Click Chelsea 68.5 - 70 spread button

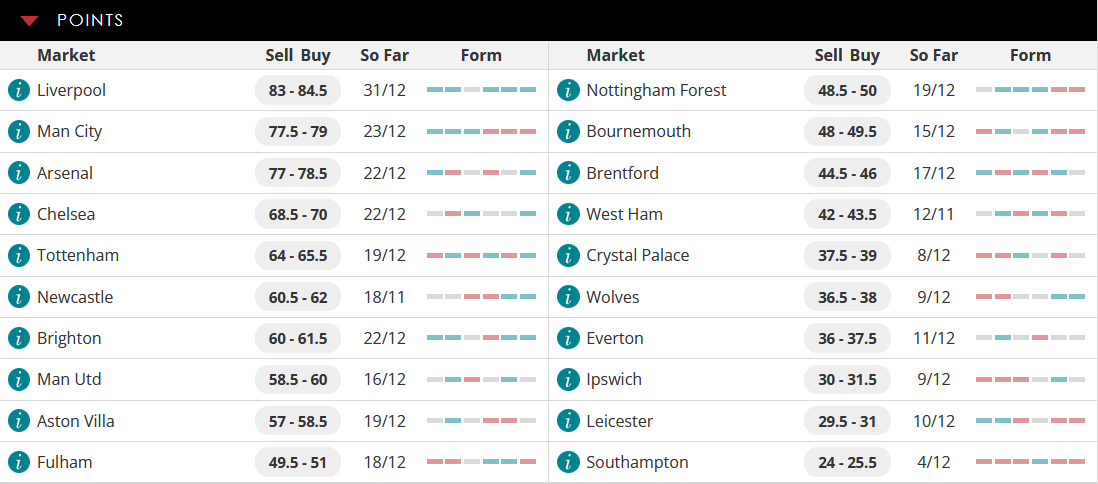pyautogui.click(x=298, y=214)
